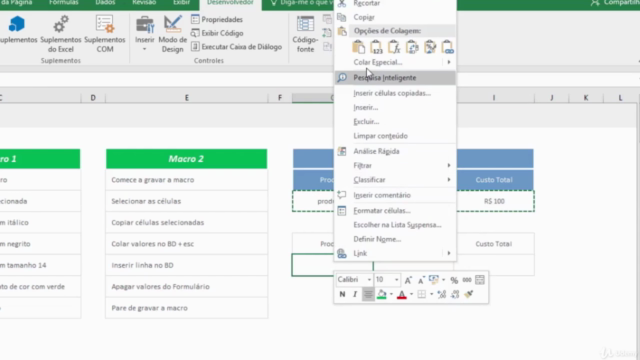Click Exibir Código in Controles group
This screenshot has width=640, height=360.
click(x=217, y=33)
